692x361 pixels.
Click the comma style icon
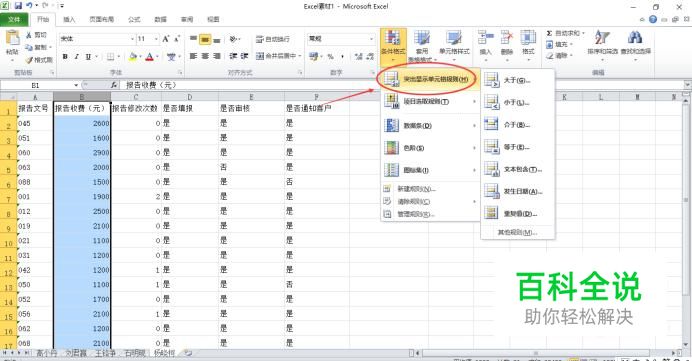[x=342, y=56]
